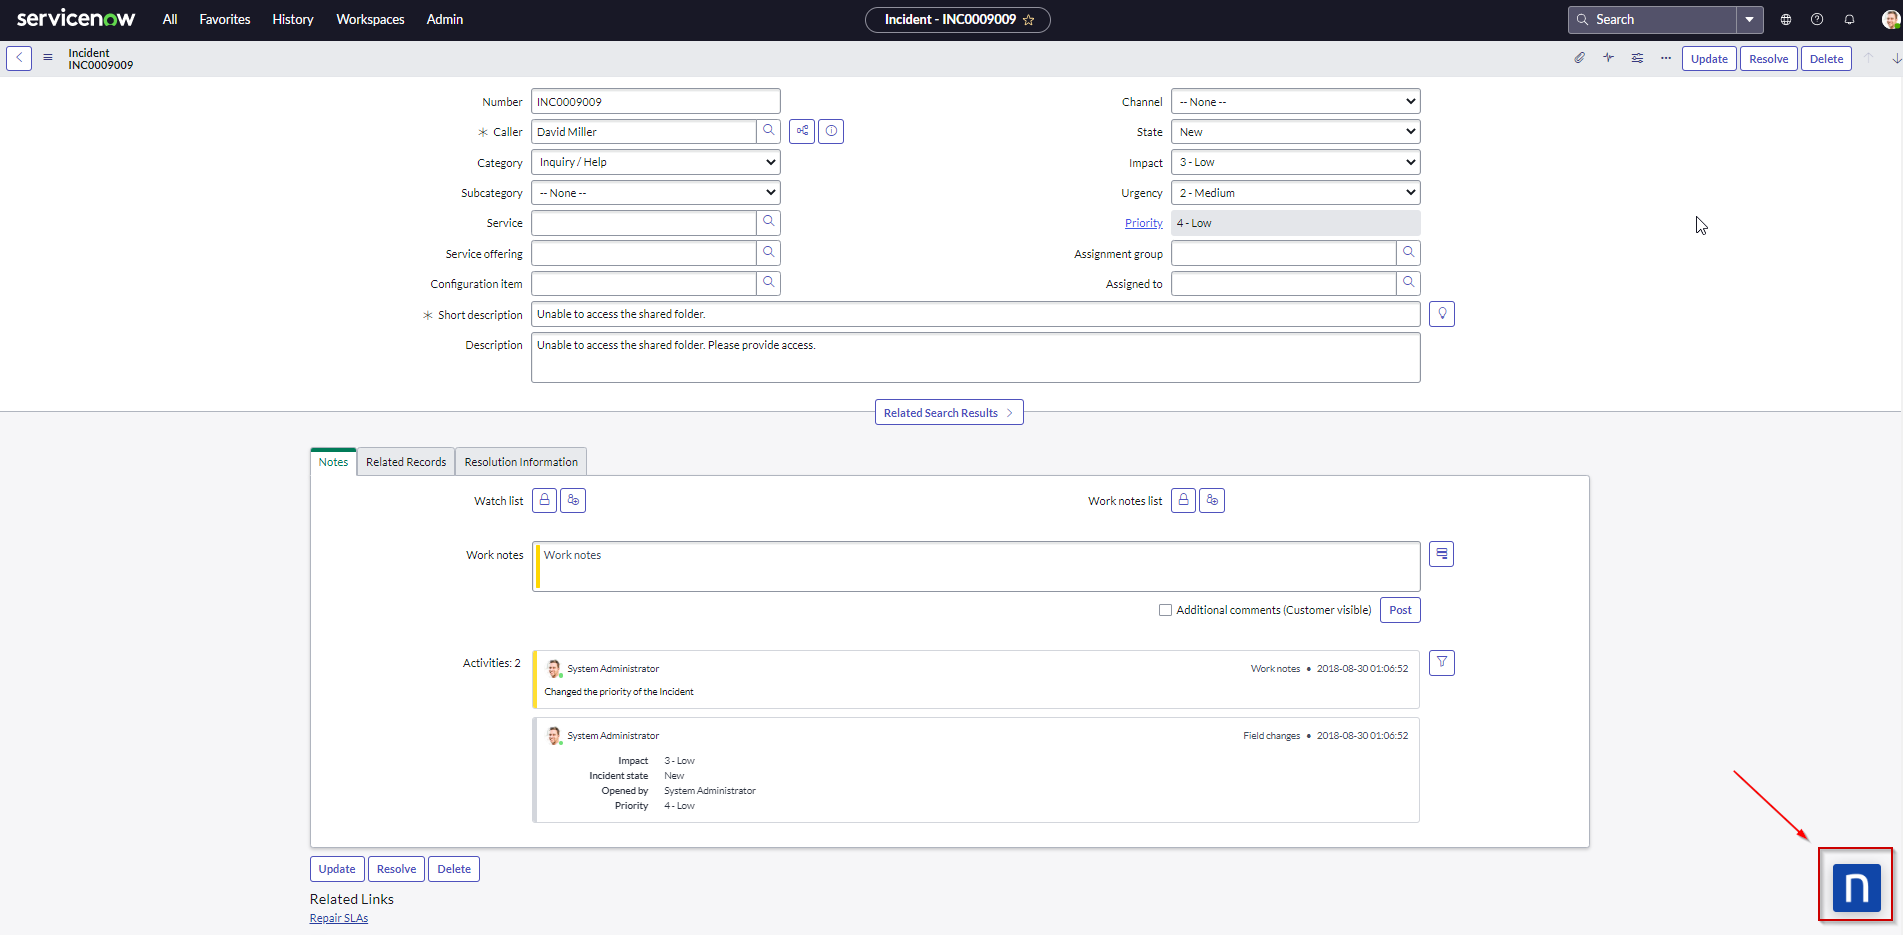1903x935 pixels.
Task: Click the Short description field
Action: pos(976,314)
